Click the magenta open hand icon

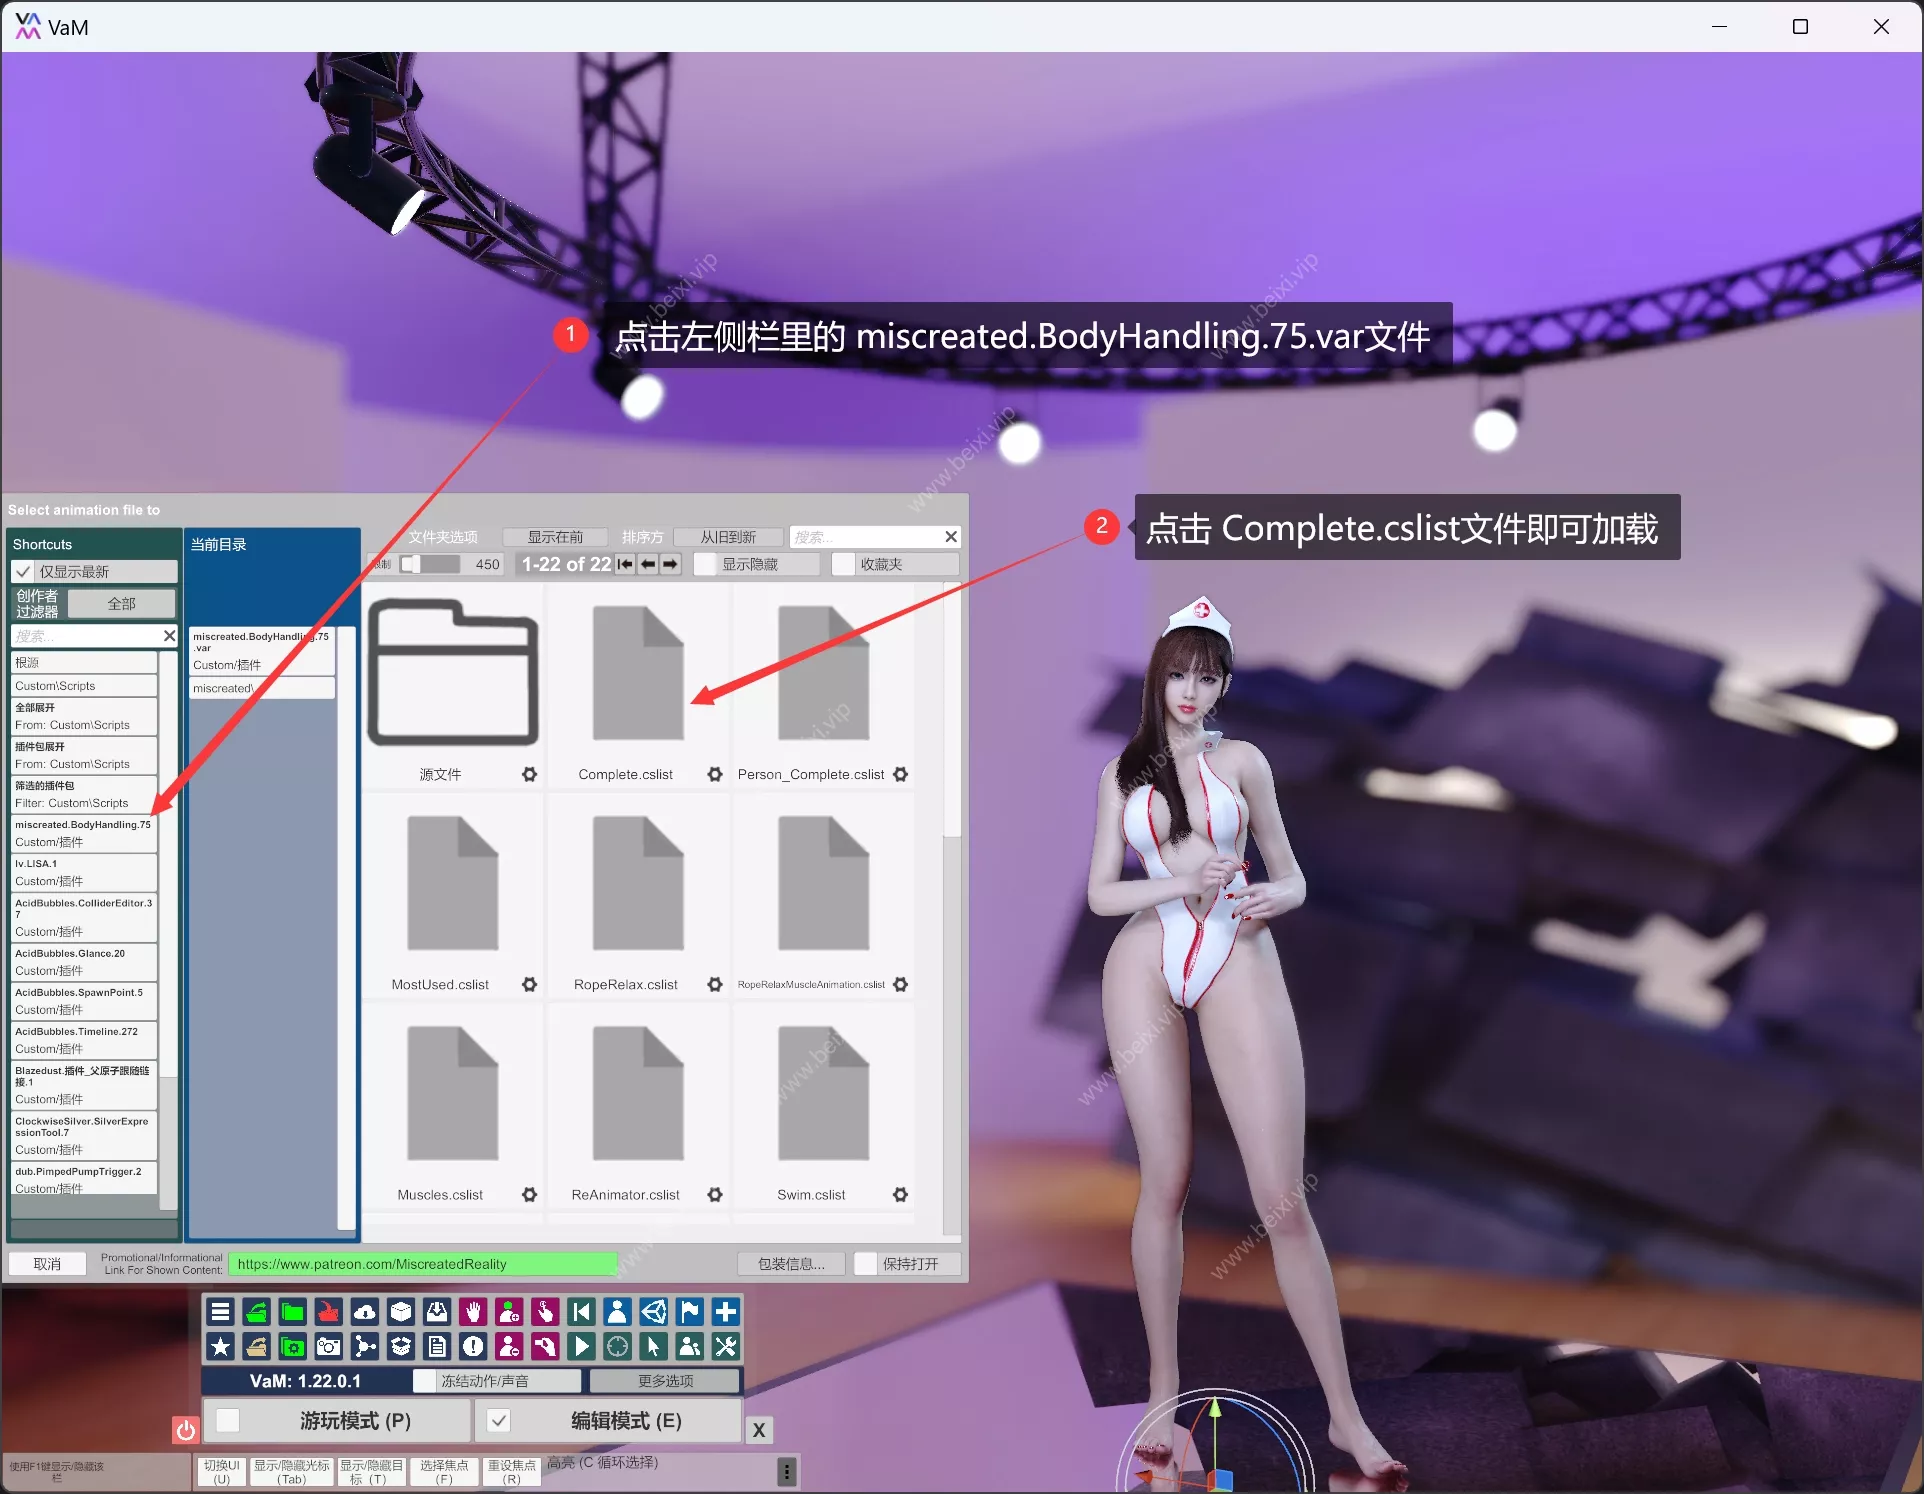point(473,1311)
